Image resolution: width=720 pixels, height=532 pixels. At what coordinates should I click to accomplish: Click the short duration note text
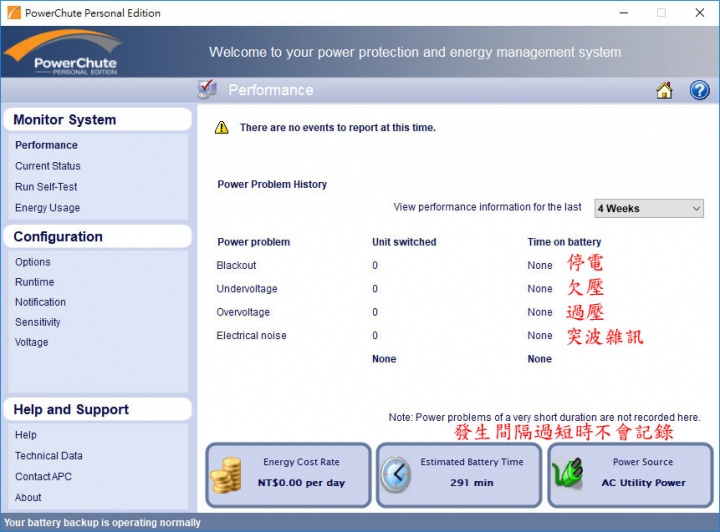pyautogui.click(x=545, y=418)
